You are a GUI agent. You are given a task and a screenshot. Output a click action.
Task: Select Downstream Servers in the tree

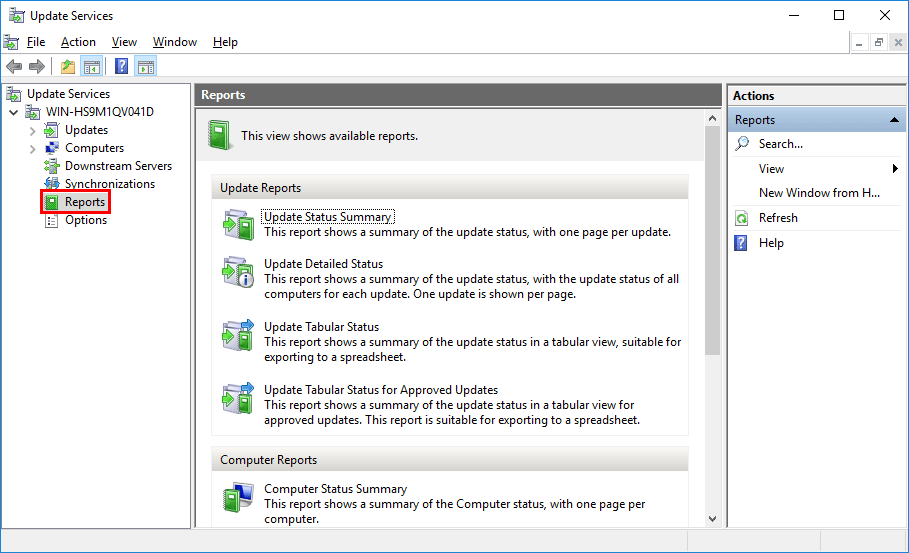(118, 166)
